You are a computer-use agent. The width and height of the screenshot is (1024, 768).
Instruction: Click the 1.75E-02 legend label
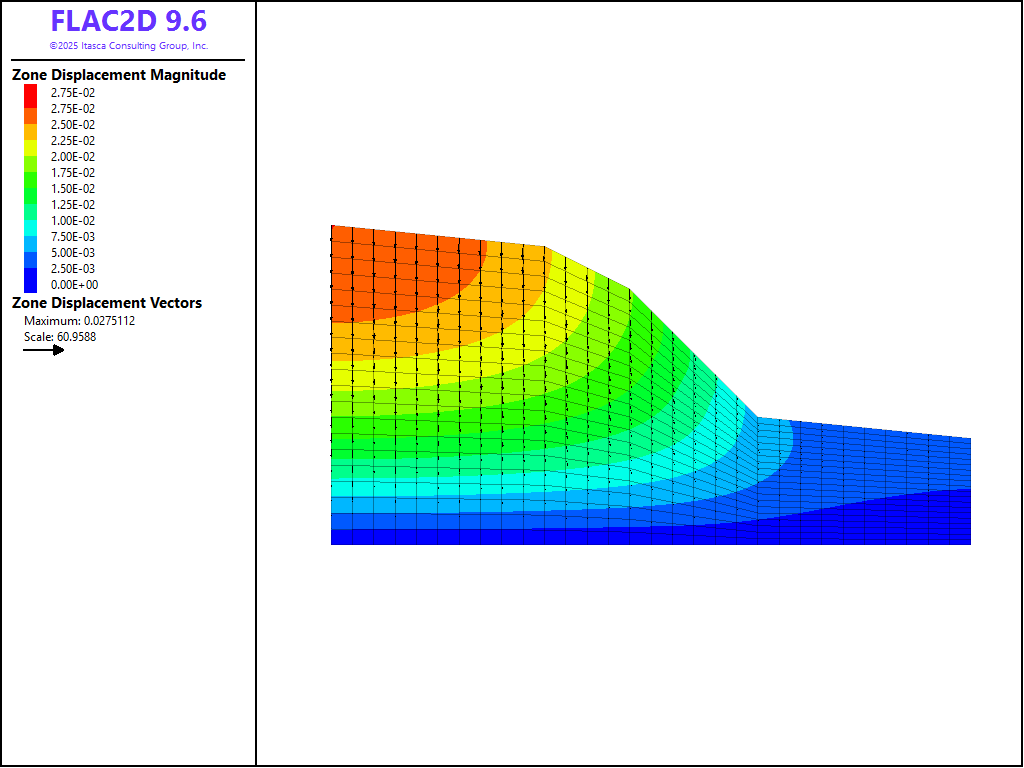[x=73, y=173]
